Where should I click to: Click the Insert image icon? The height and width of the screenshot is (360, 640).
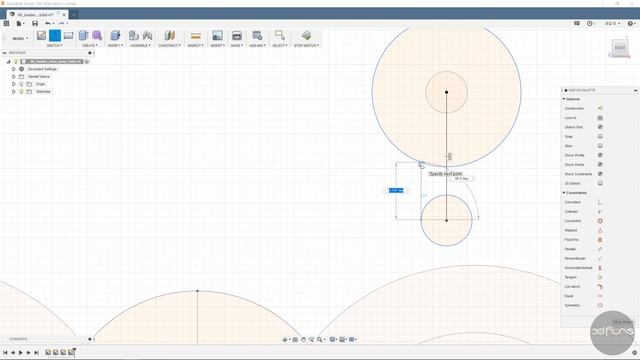click(217, 36)
